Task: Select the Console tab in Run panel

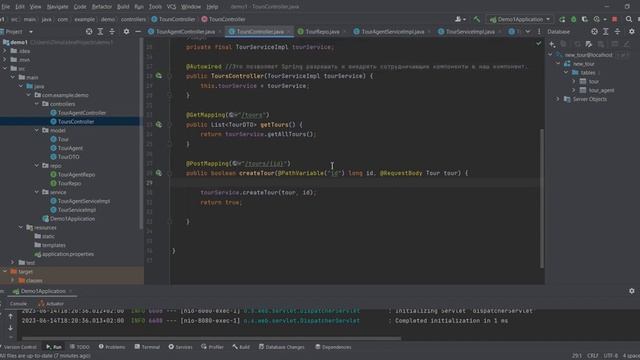Action: click(18, 304)
